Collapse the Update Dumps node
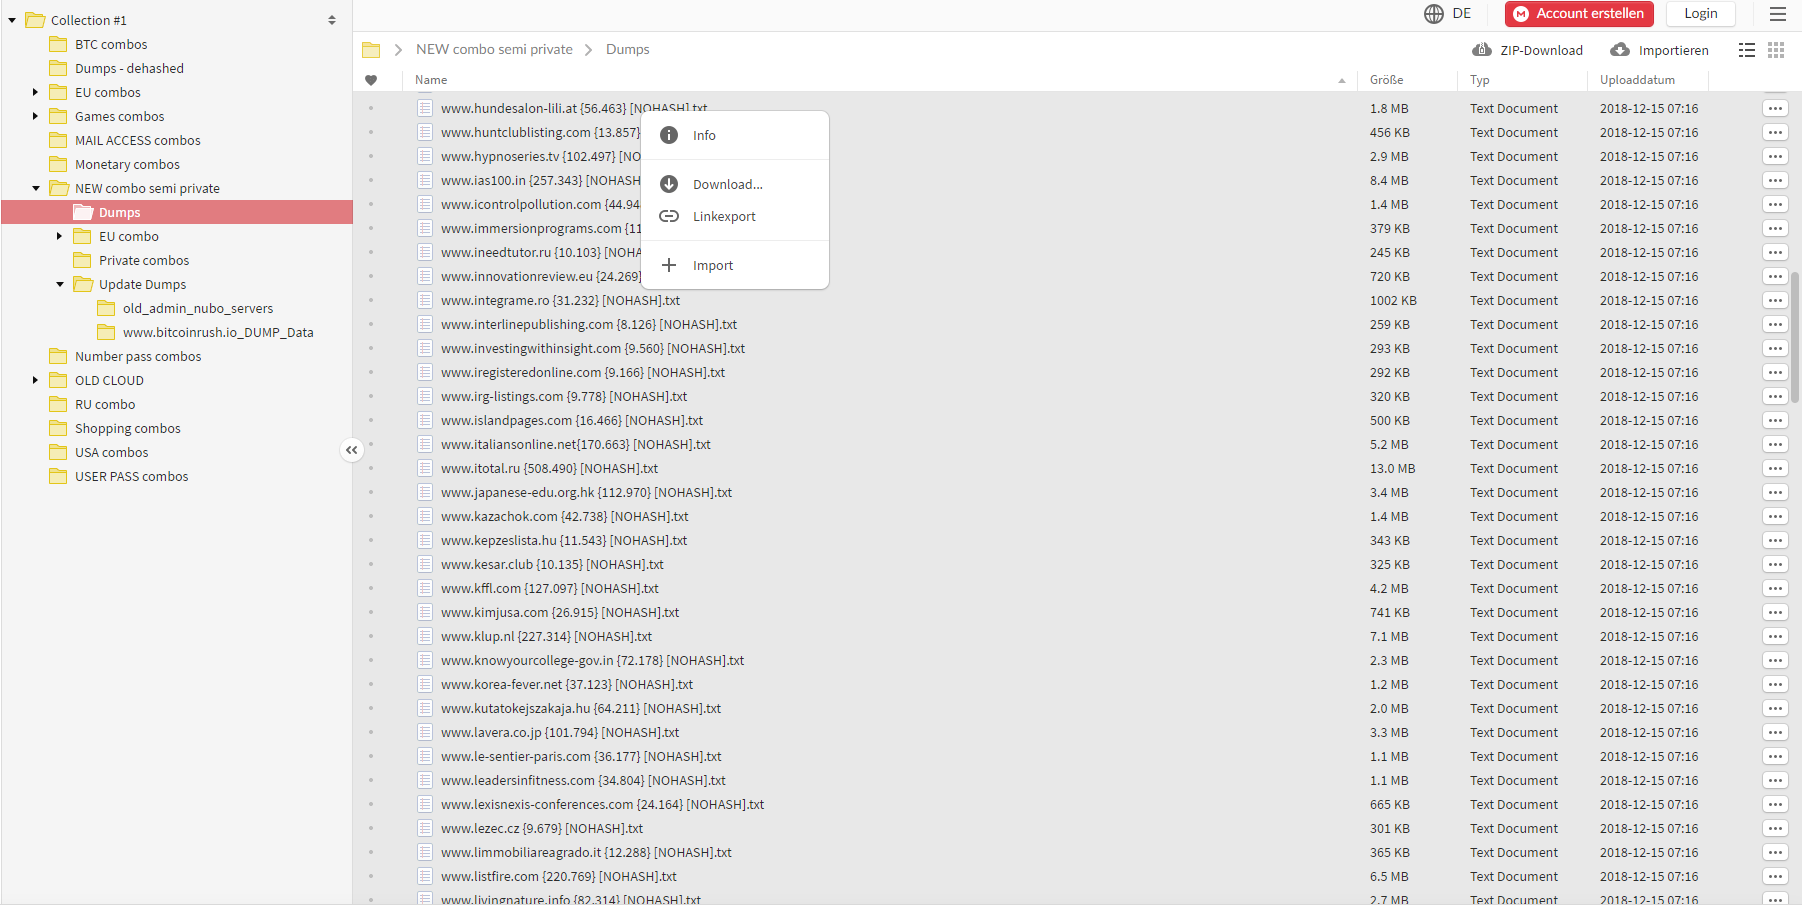This screenshot has width=1802, height=910. [x=59, y=284]
